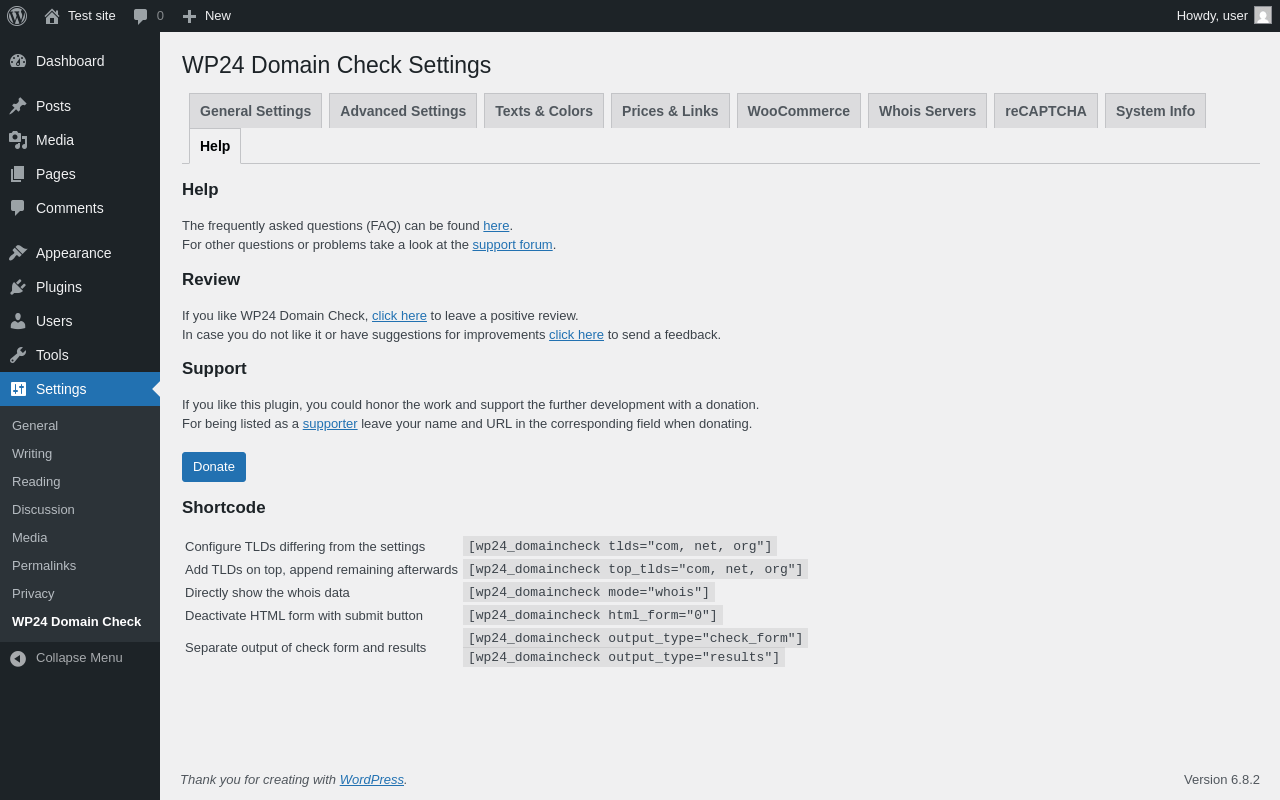Visit the support forum link
Screen dimensions: 1280x800
512,245
